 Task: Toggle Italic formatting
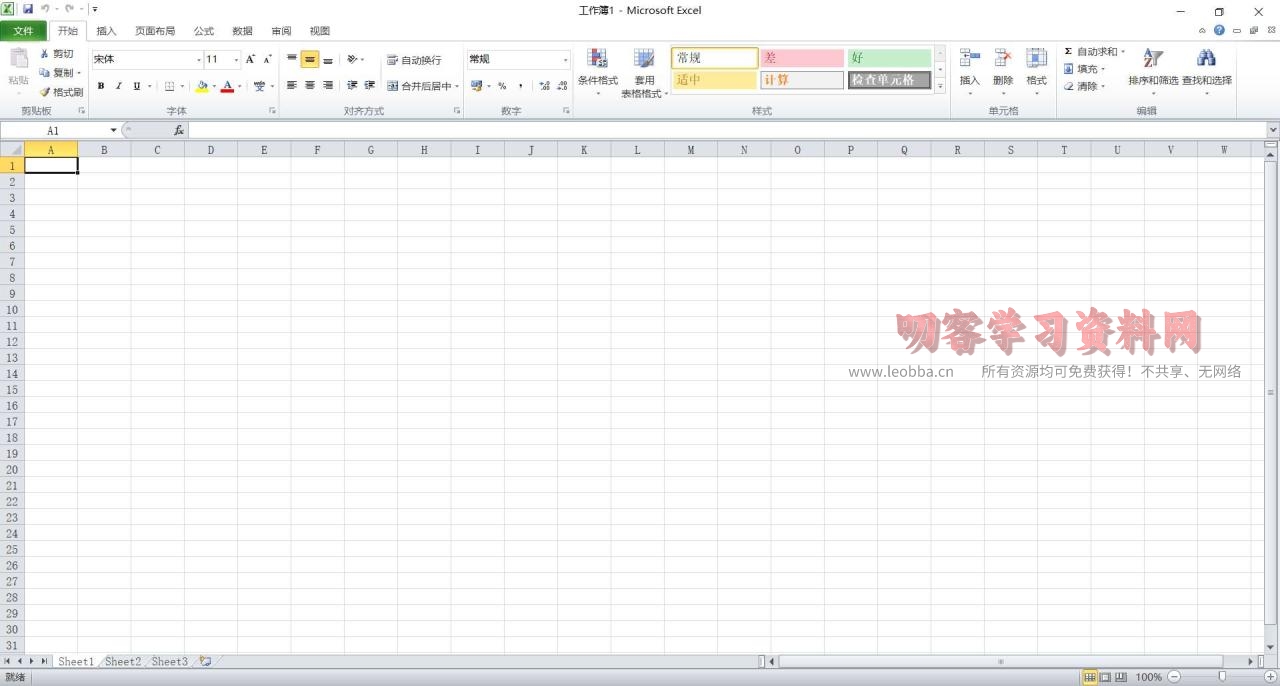click(117, 86)
